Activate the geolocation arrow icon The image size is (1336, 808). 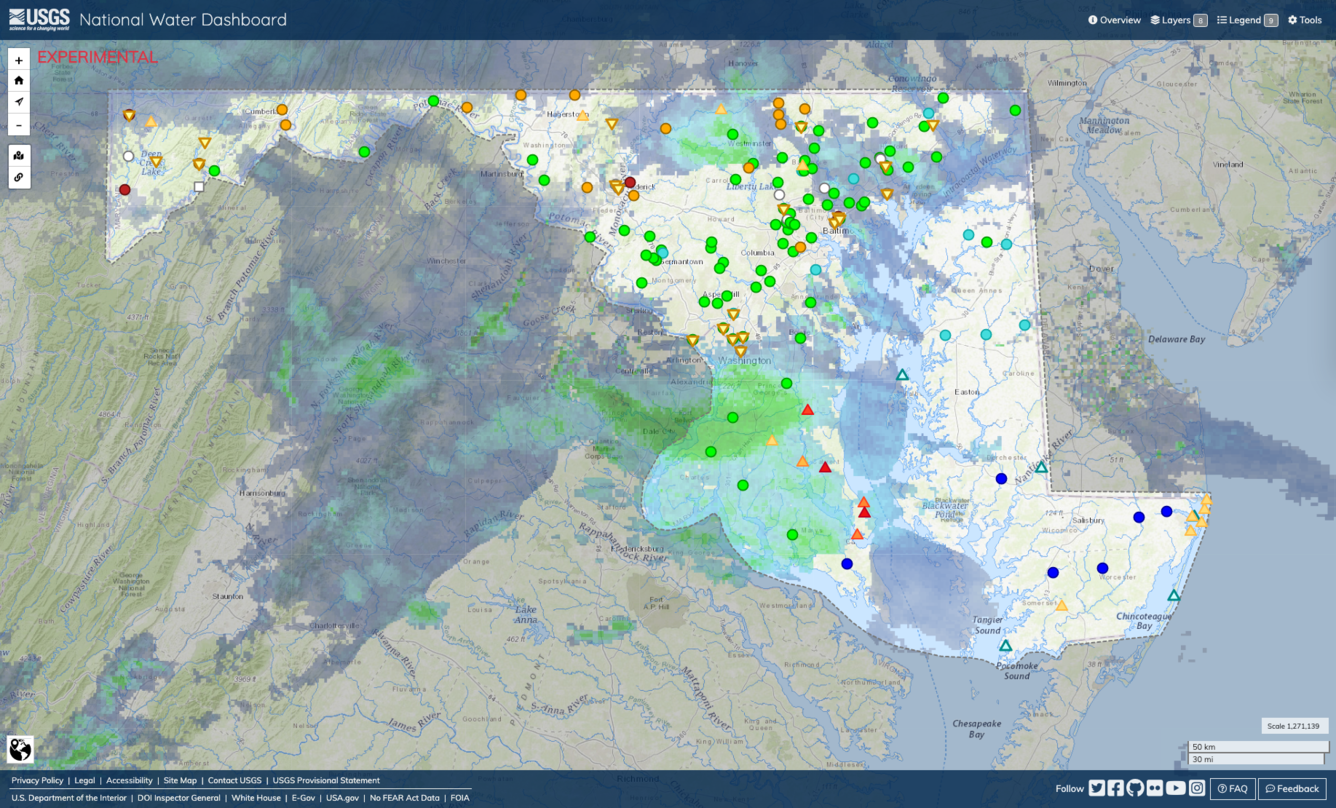tap(18, 102)
